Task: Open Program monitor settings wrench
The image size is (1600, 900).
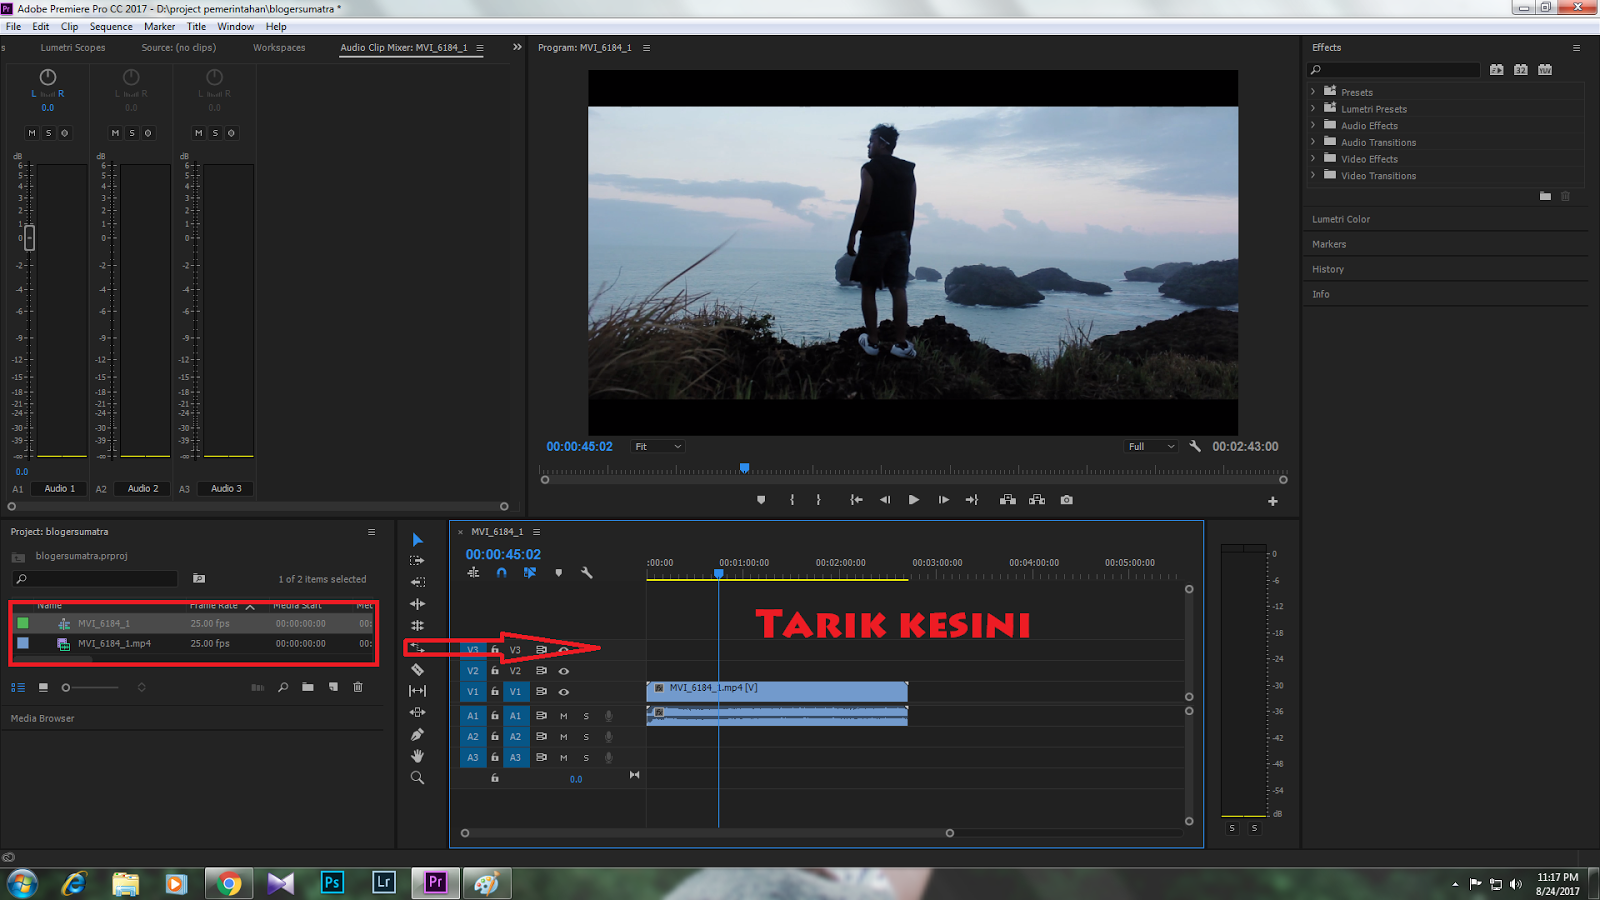Action: (1195, 446)
